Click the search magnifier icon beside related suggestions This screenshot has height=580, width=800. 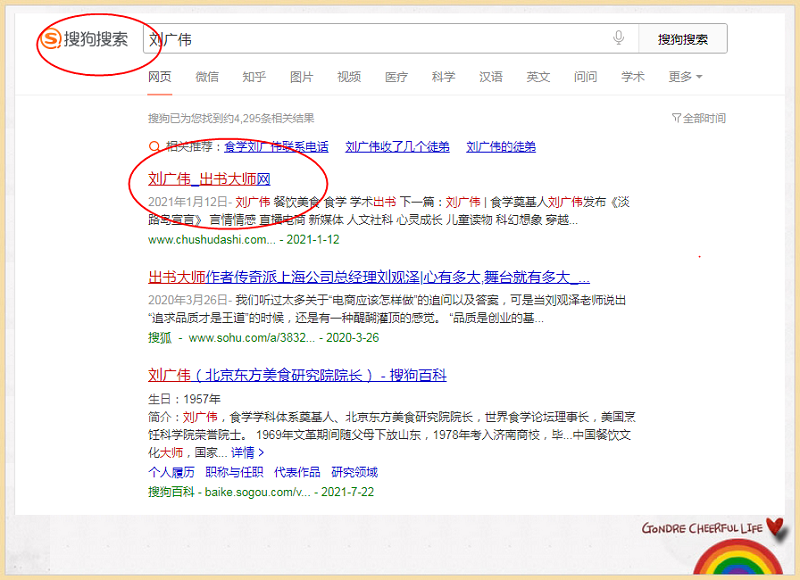pyautogui.click(x=154, y=146)
